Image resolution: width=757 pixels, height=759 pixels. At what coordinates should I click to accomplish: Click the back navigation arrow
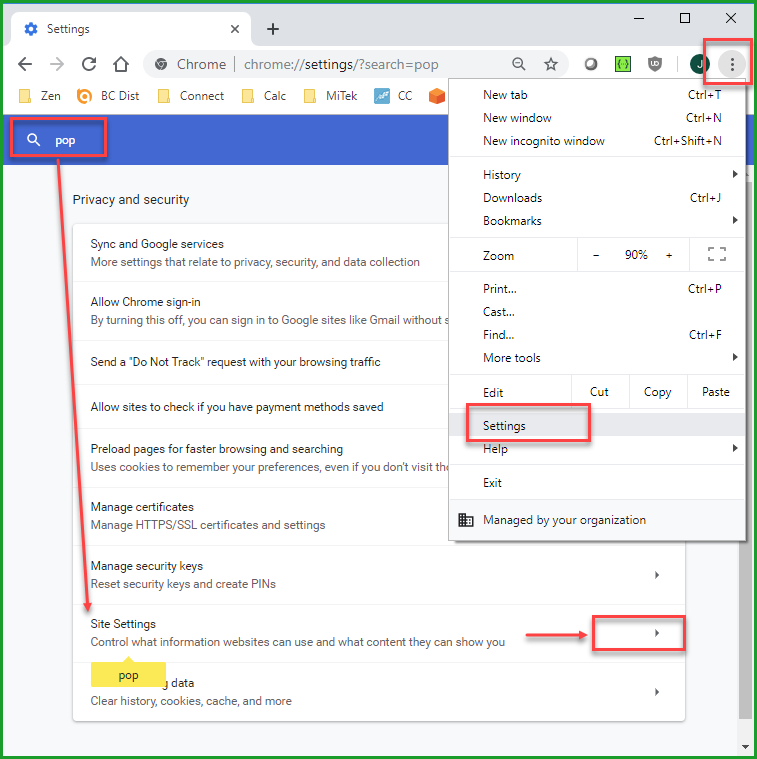point(25,64)
